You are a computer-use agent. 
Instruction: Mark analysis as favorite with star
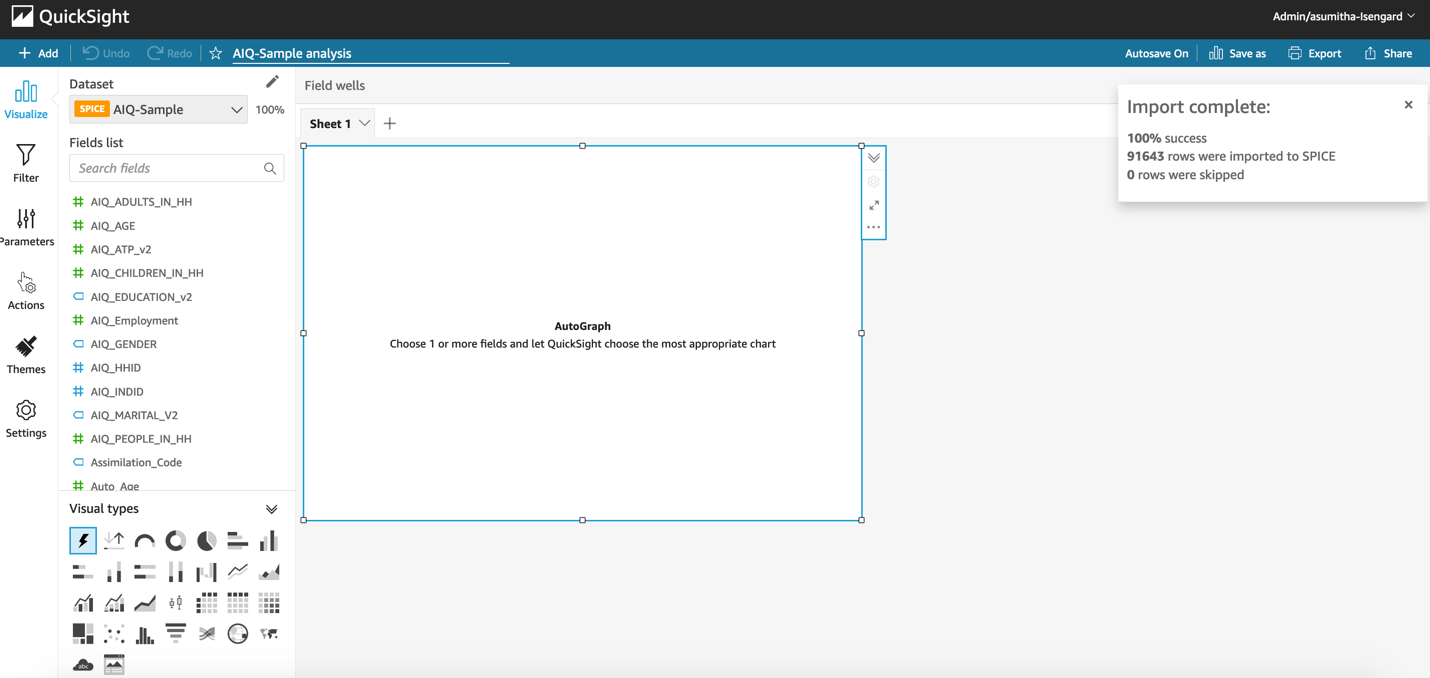(216, 53)
